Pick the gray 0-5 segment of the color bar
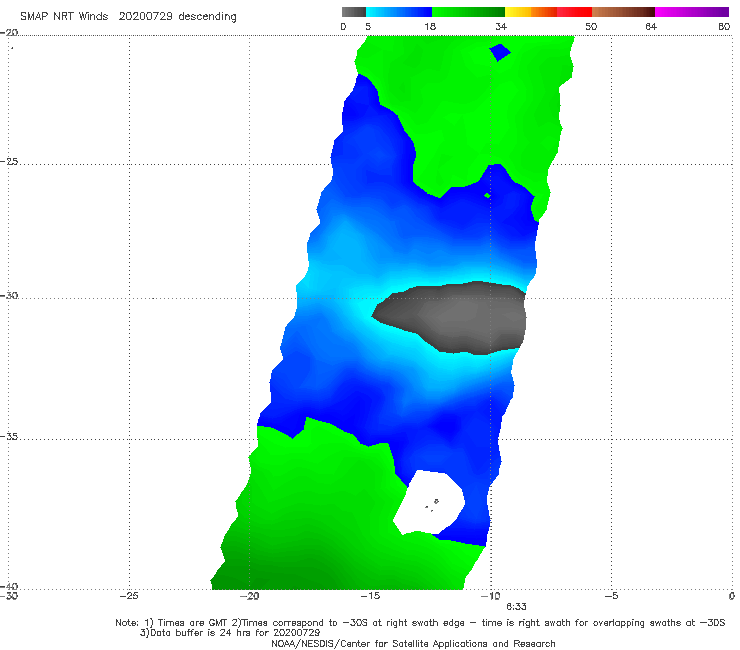The width and height of the screenshot is (740, 650). [x=353, y=12]
